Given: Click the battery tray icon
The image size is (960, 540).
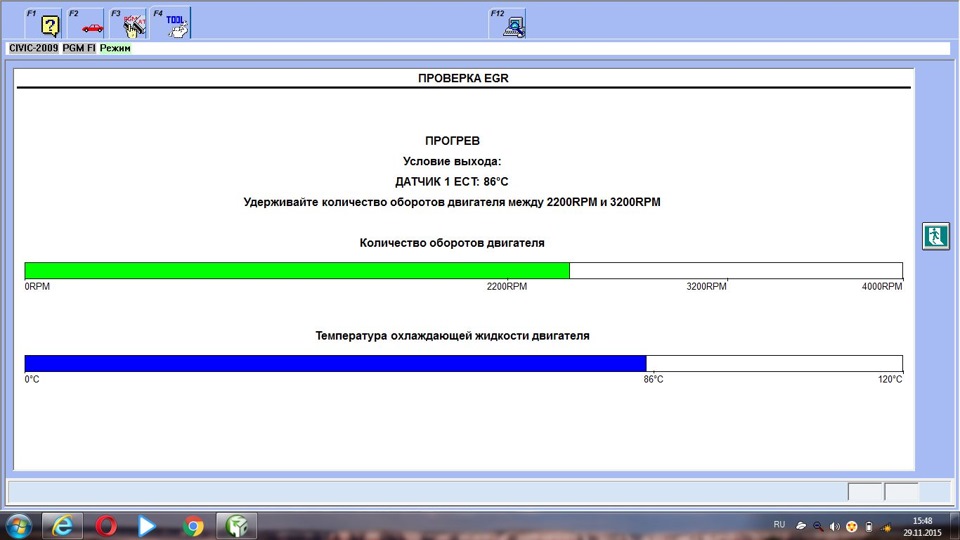Looking at the screenshot, I should click(x=869, y=526).
